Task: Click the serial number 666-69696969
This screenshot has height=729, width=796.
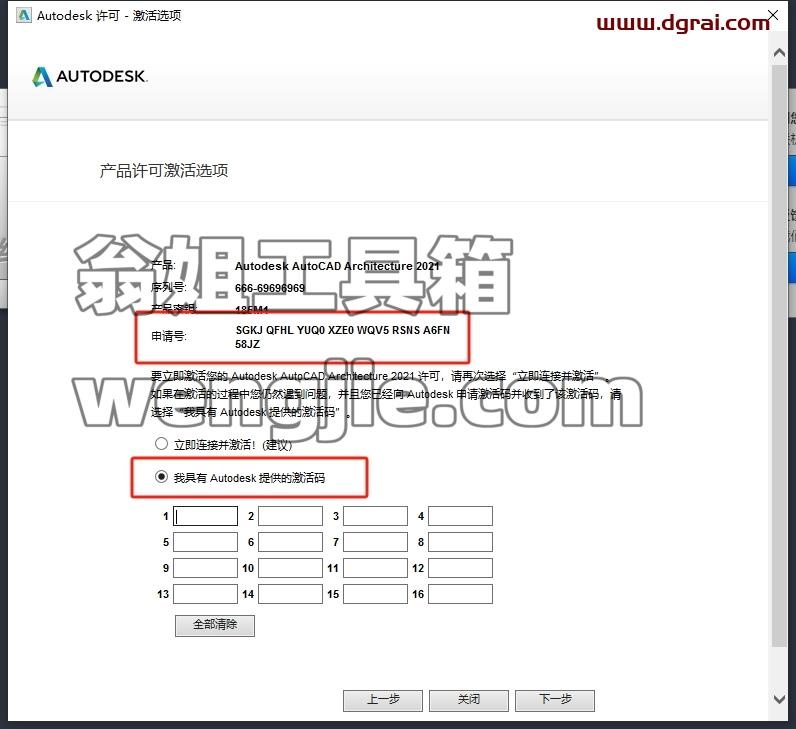Action: click(x=270, y=288)
